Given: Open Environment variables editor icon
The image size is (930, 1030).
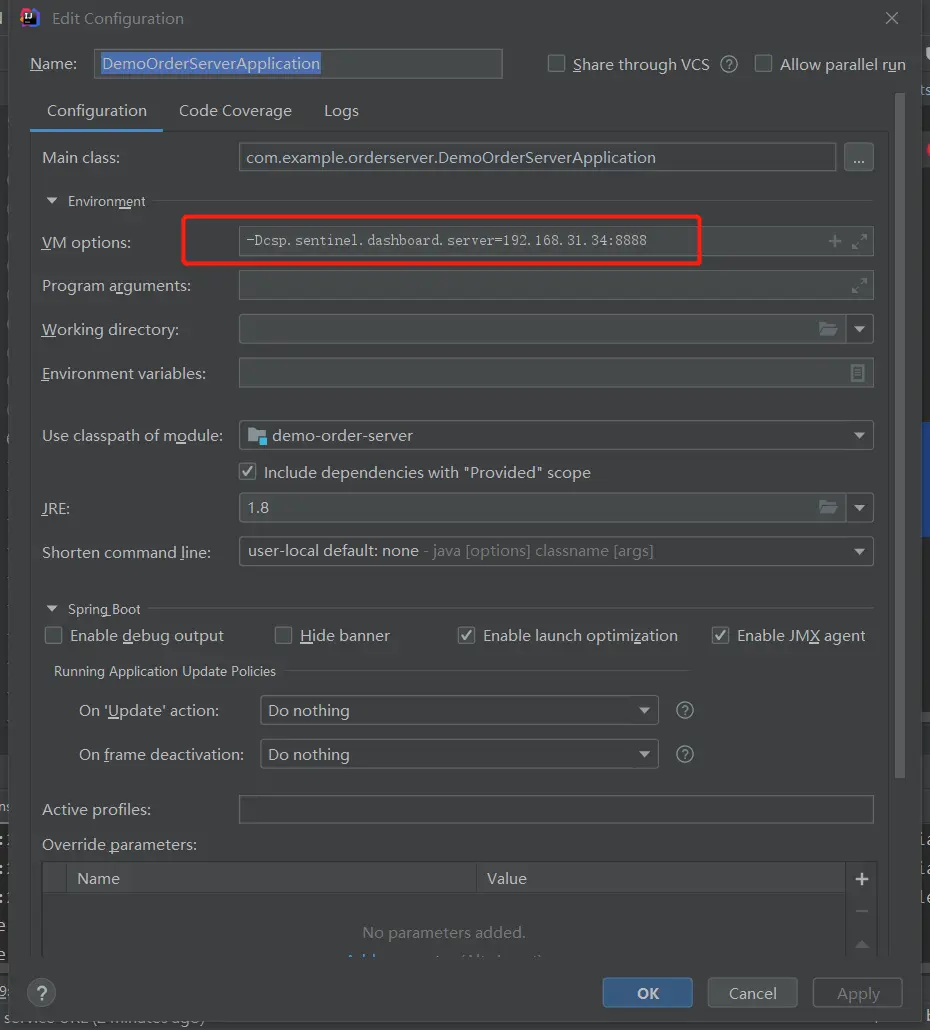Looking at the screenshot, I should click(x=857, y=373).
